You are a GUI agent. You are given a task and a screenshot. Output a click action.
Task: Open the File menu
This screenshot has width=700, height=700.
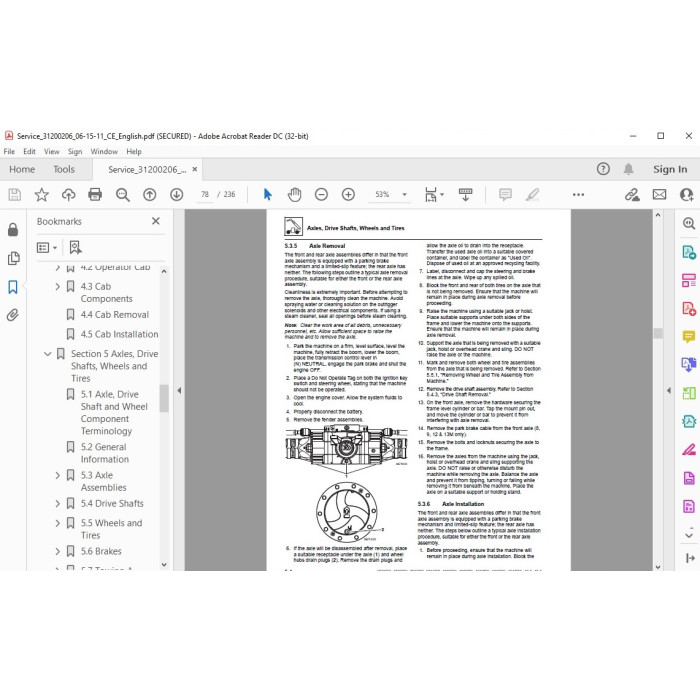click(x=9, y=152)
